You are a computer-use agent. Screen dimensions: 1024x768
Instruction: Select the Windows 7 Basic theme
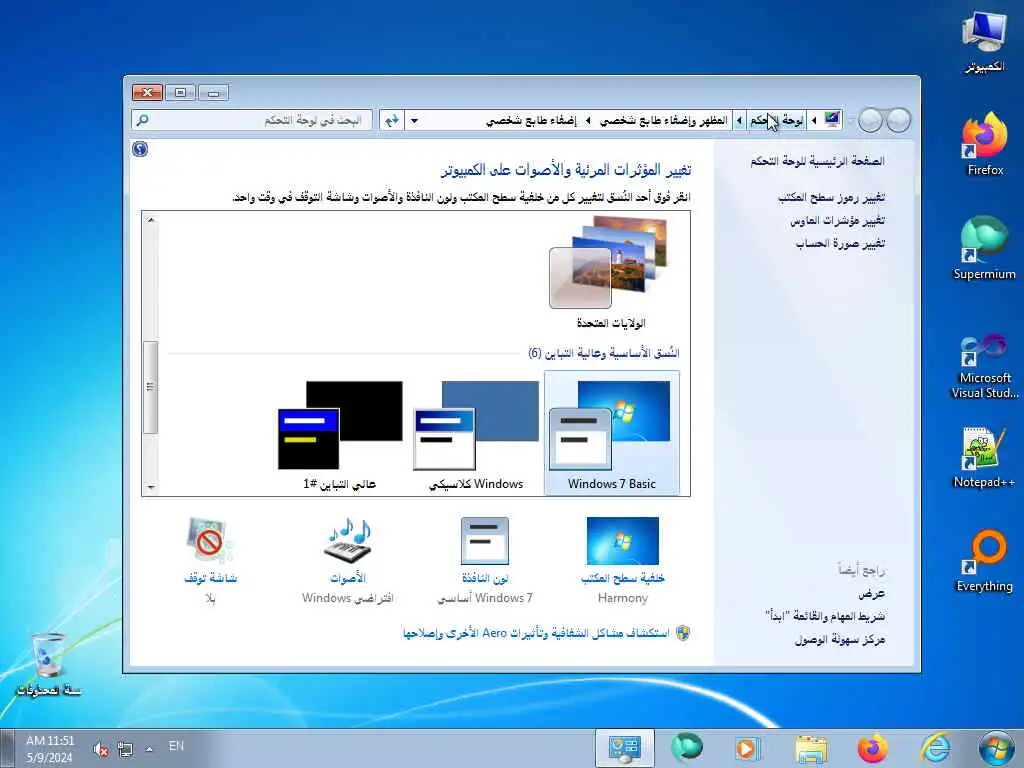coord(611,432)
